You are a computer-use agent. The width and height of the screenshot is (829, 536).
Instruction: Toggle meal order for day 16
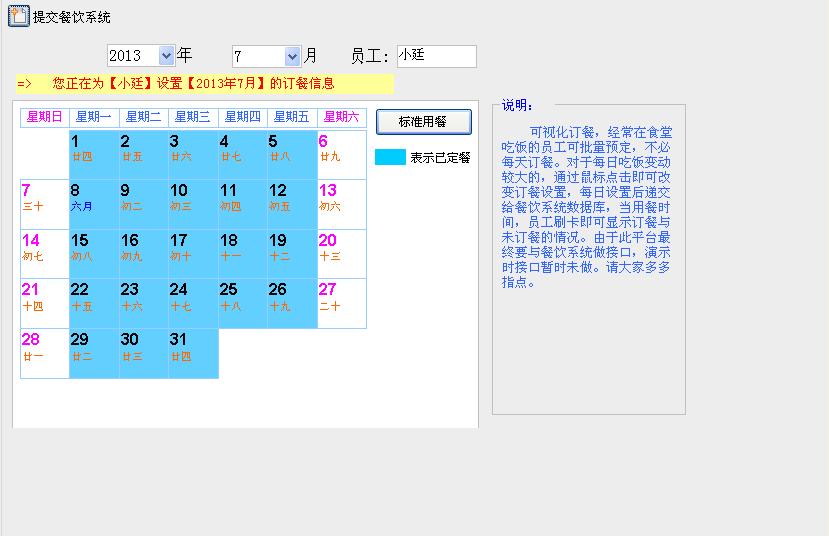[x=144, y=254]
